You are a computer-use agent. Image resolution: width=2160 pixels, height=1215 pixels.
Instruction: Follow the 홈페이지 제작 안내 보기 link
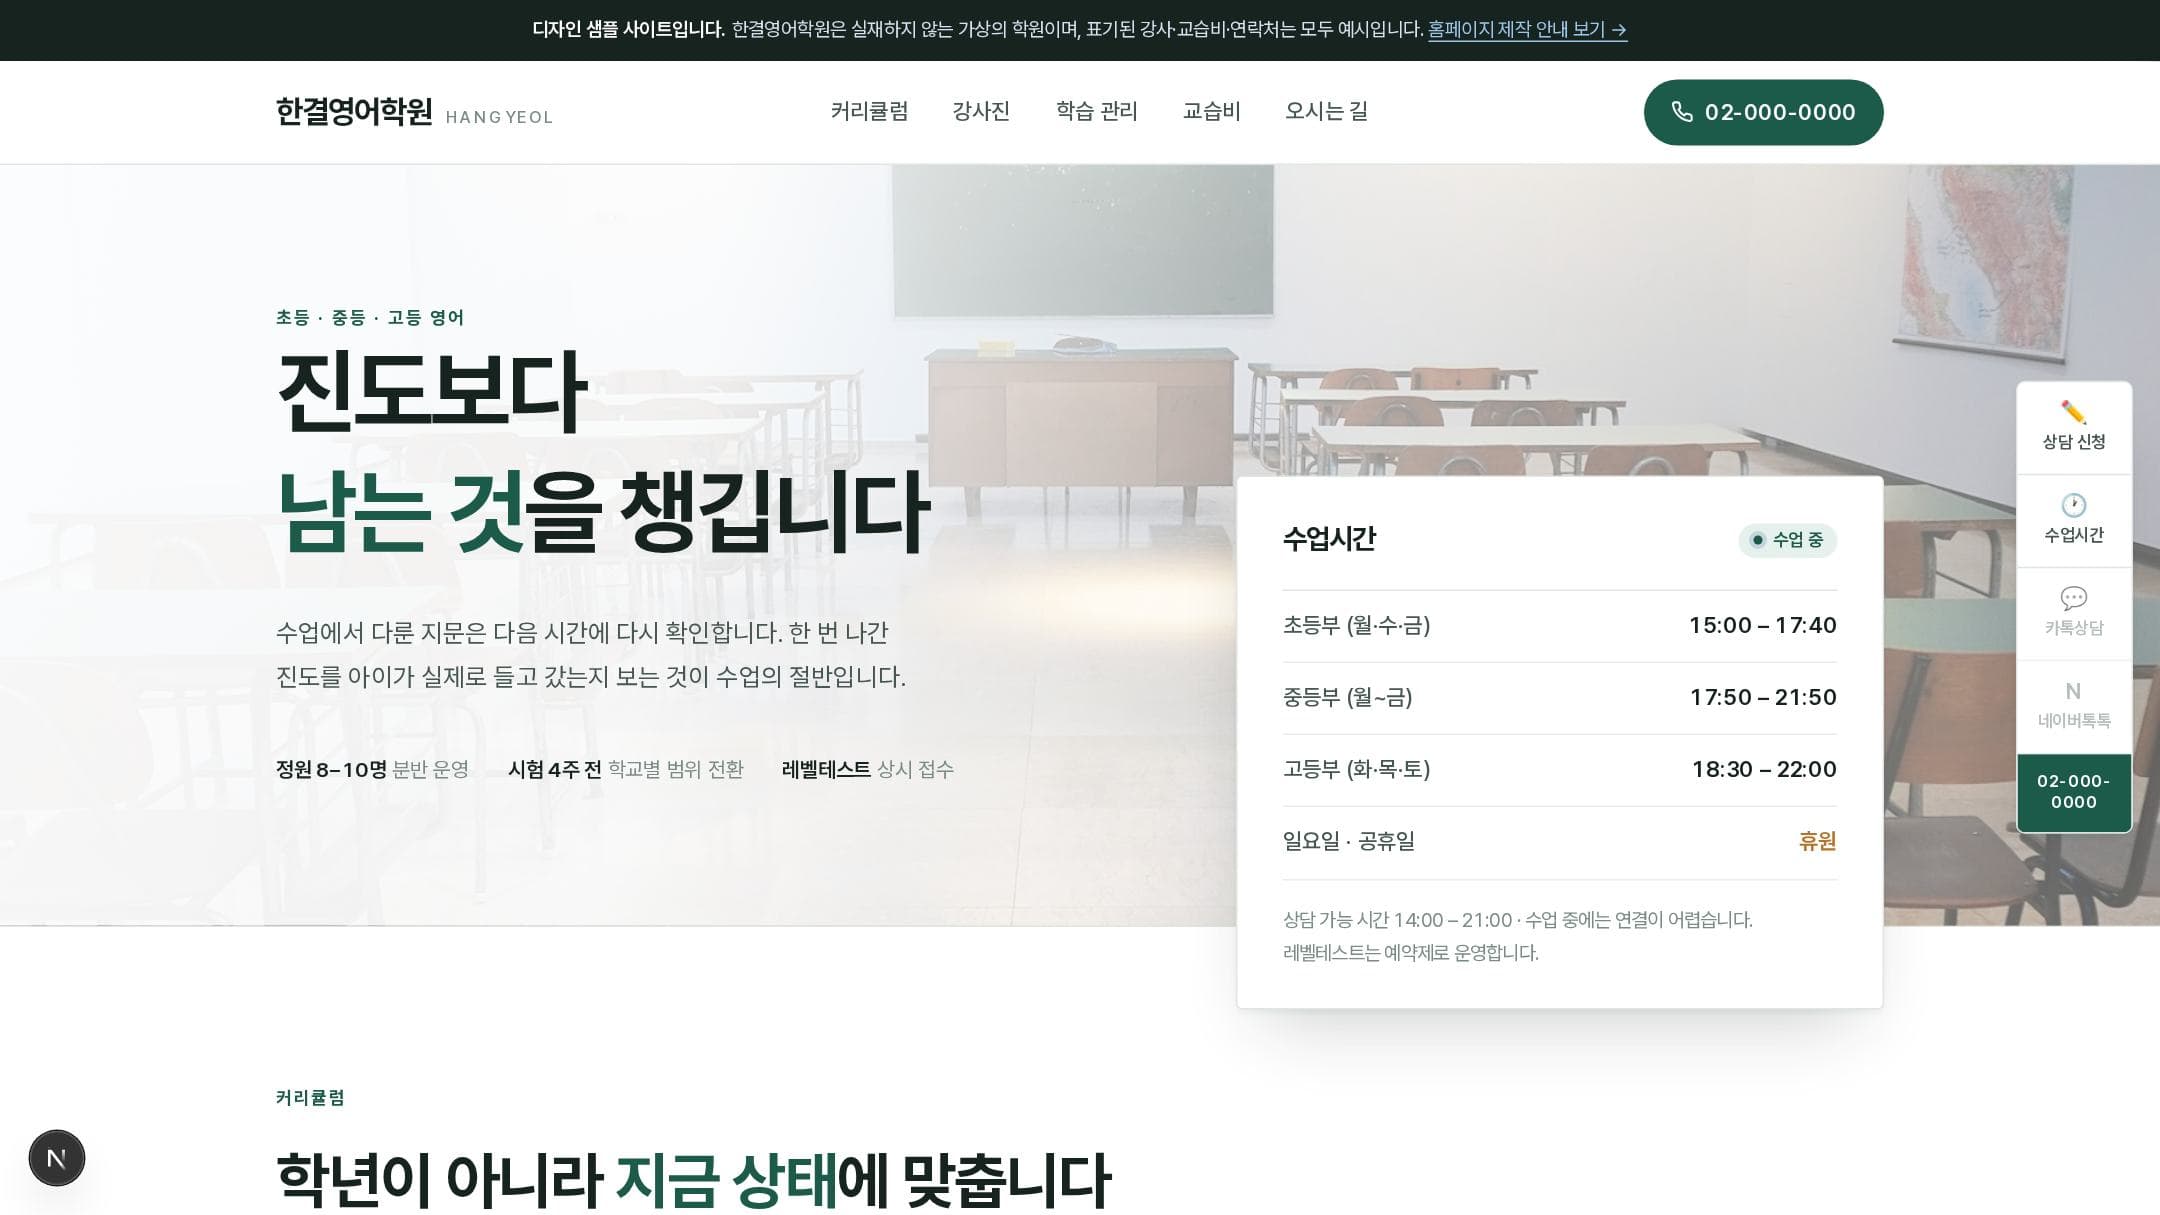point(1527,30)
